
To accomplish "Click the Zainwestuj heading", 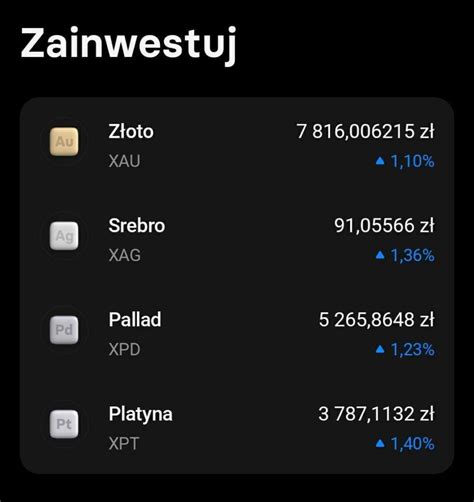I will pos(129,45).
